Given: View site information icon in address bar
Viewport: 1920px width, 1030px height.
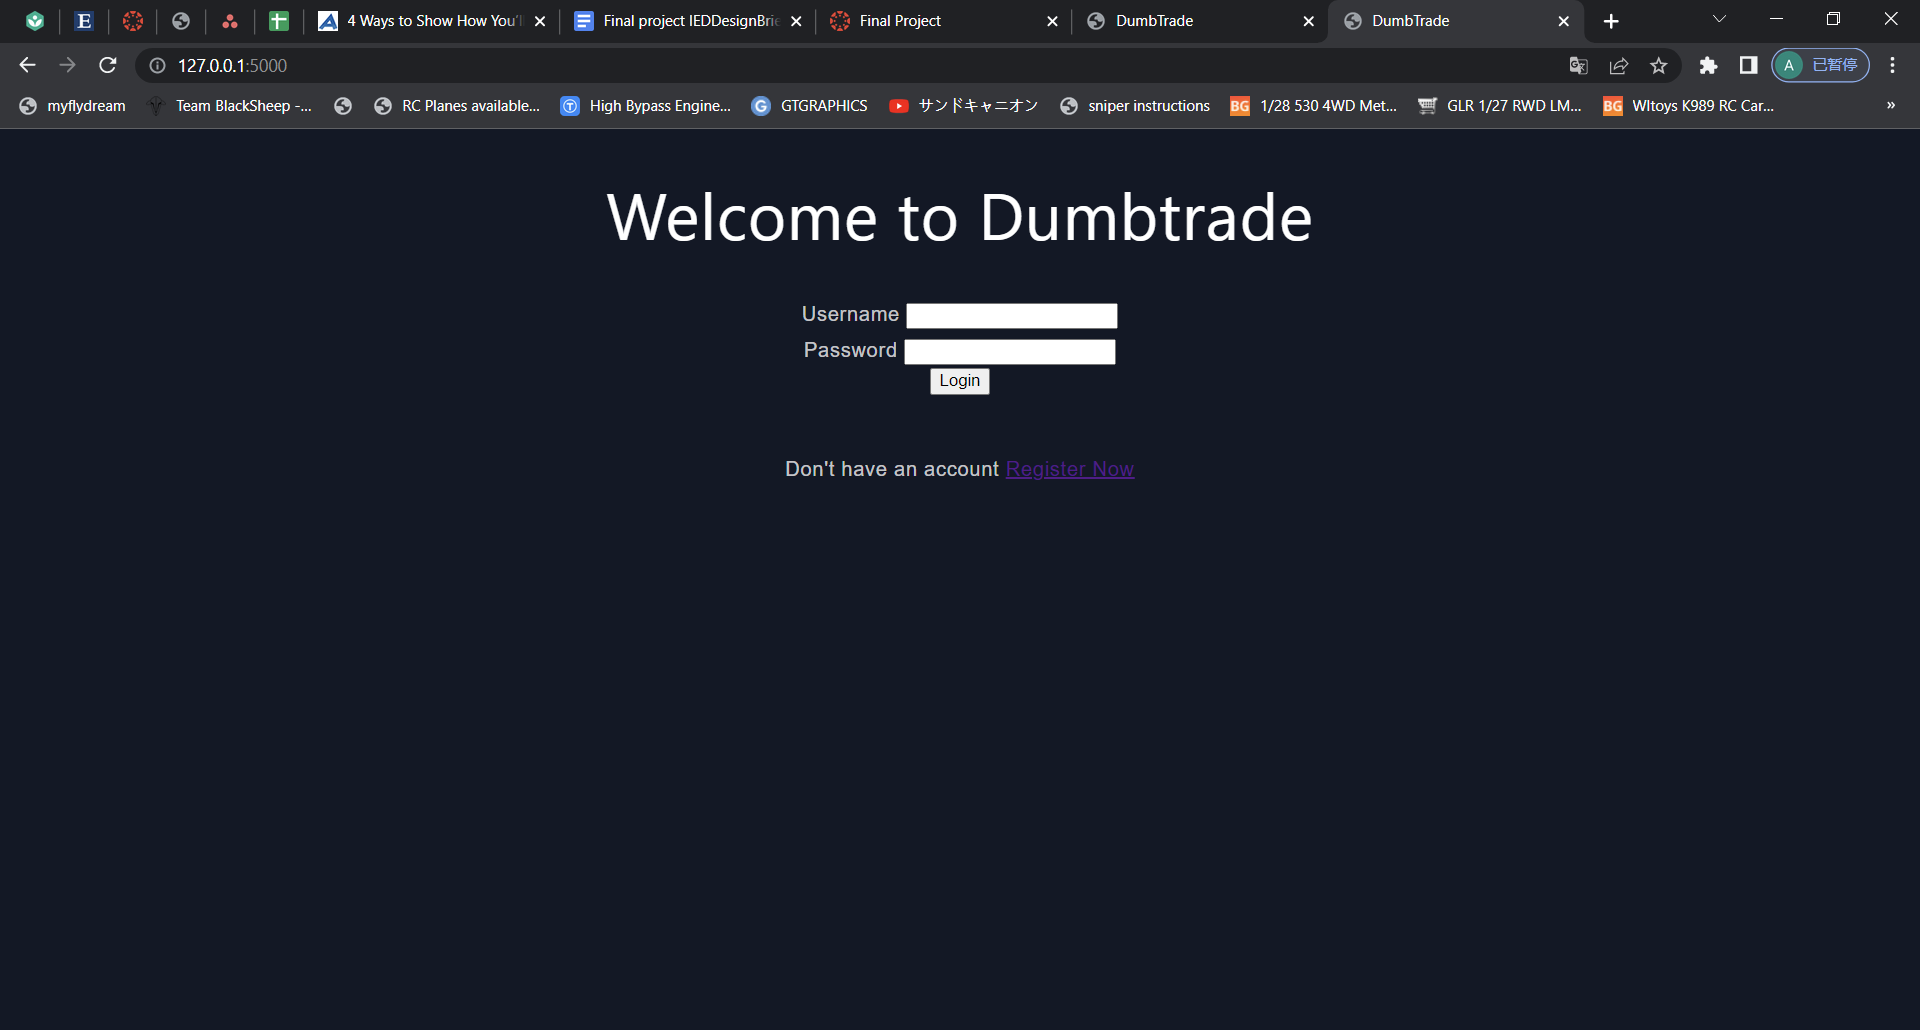Looking at the screenshot, I should pyautogui.click(x=157, y=65).
